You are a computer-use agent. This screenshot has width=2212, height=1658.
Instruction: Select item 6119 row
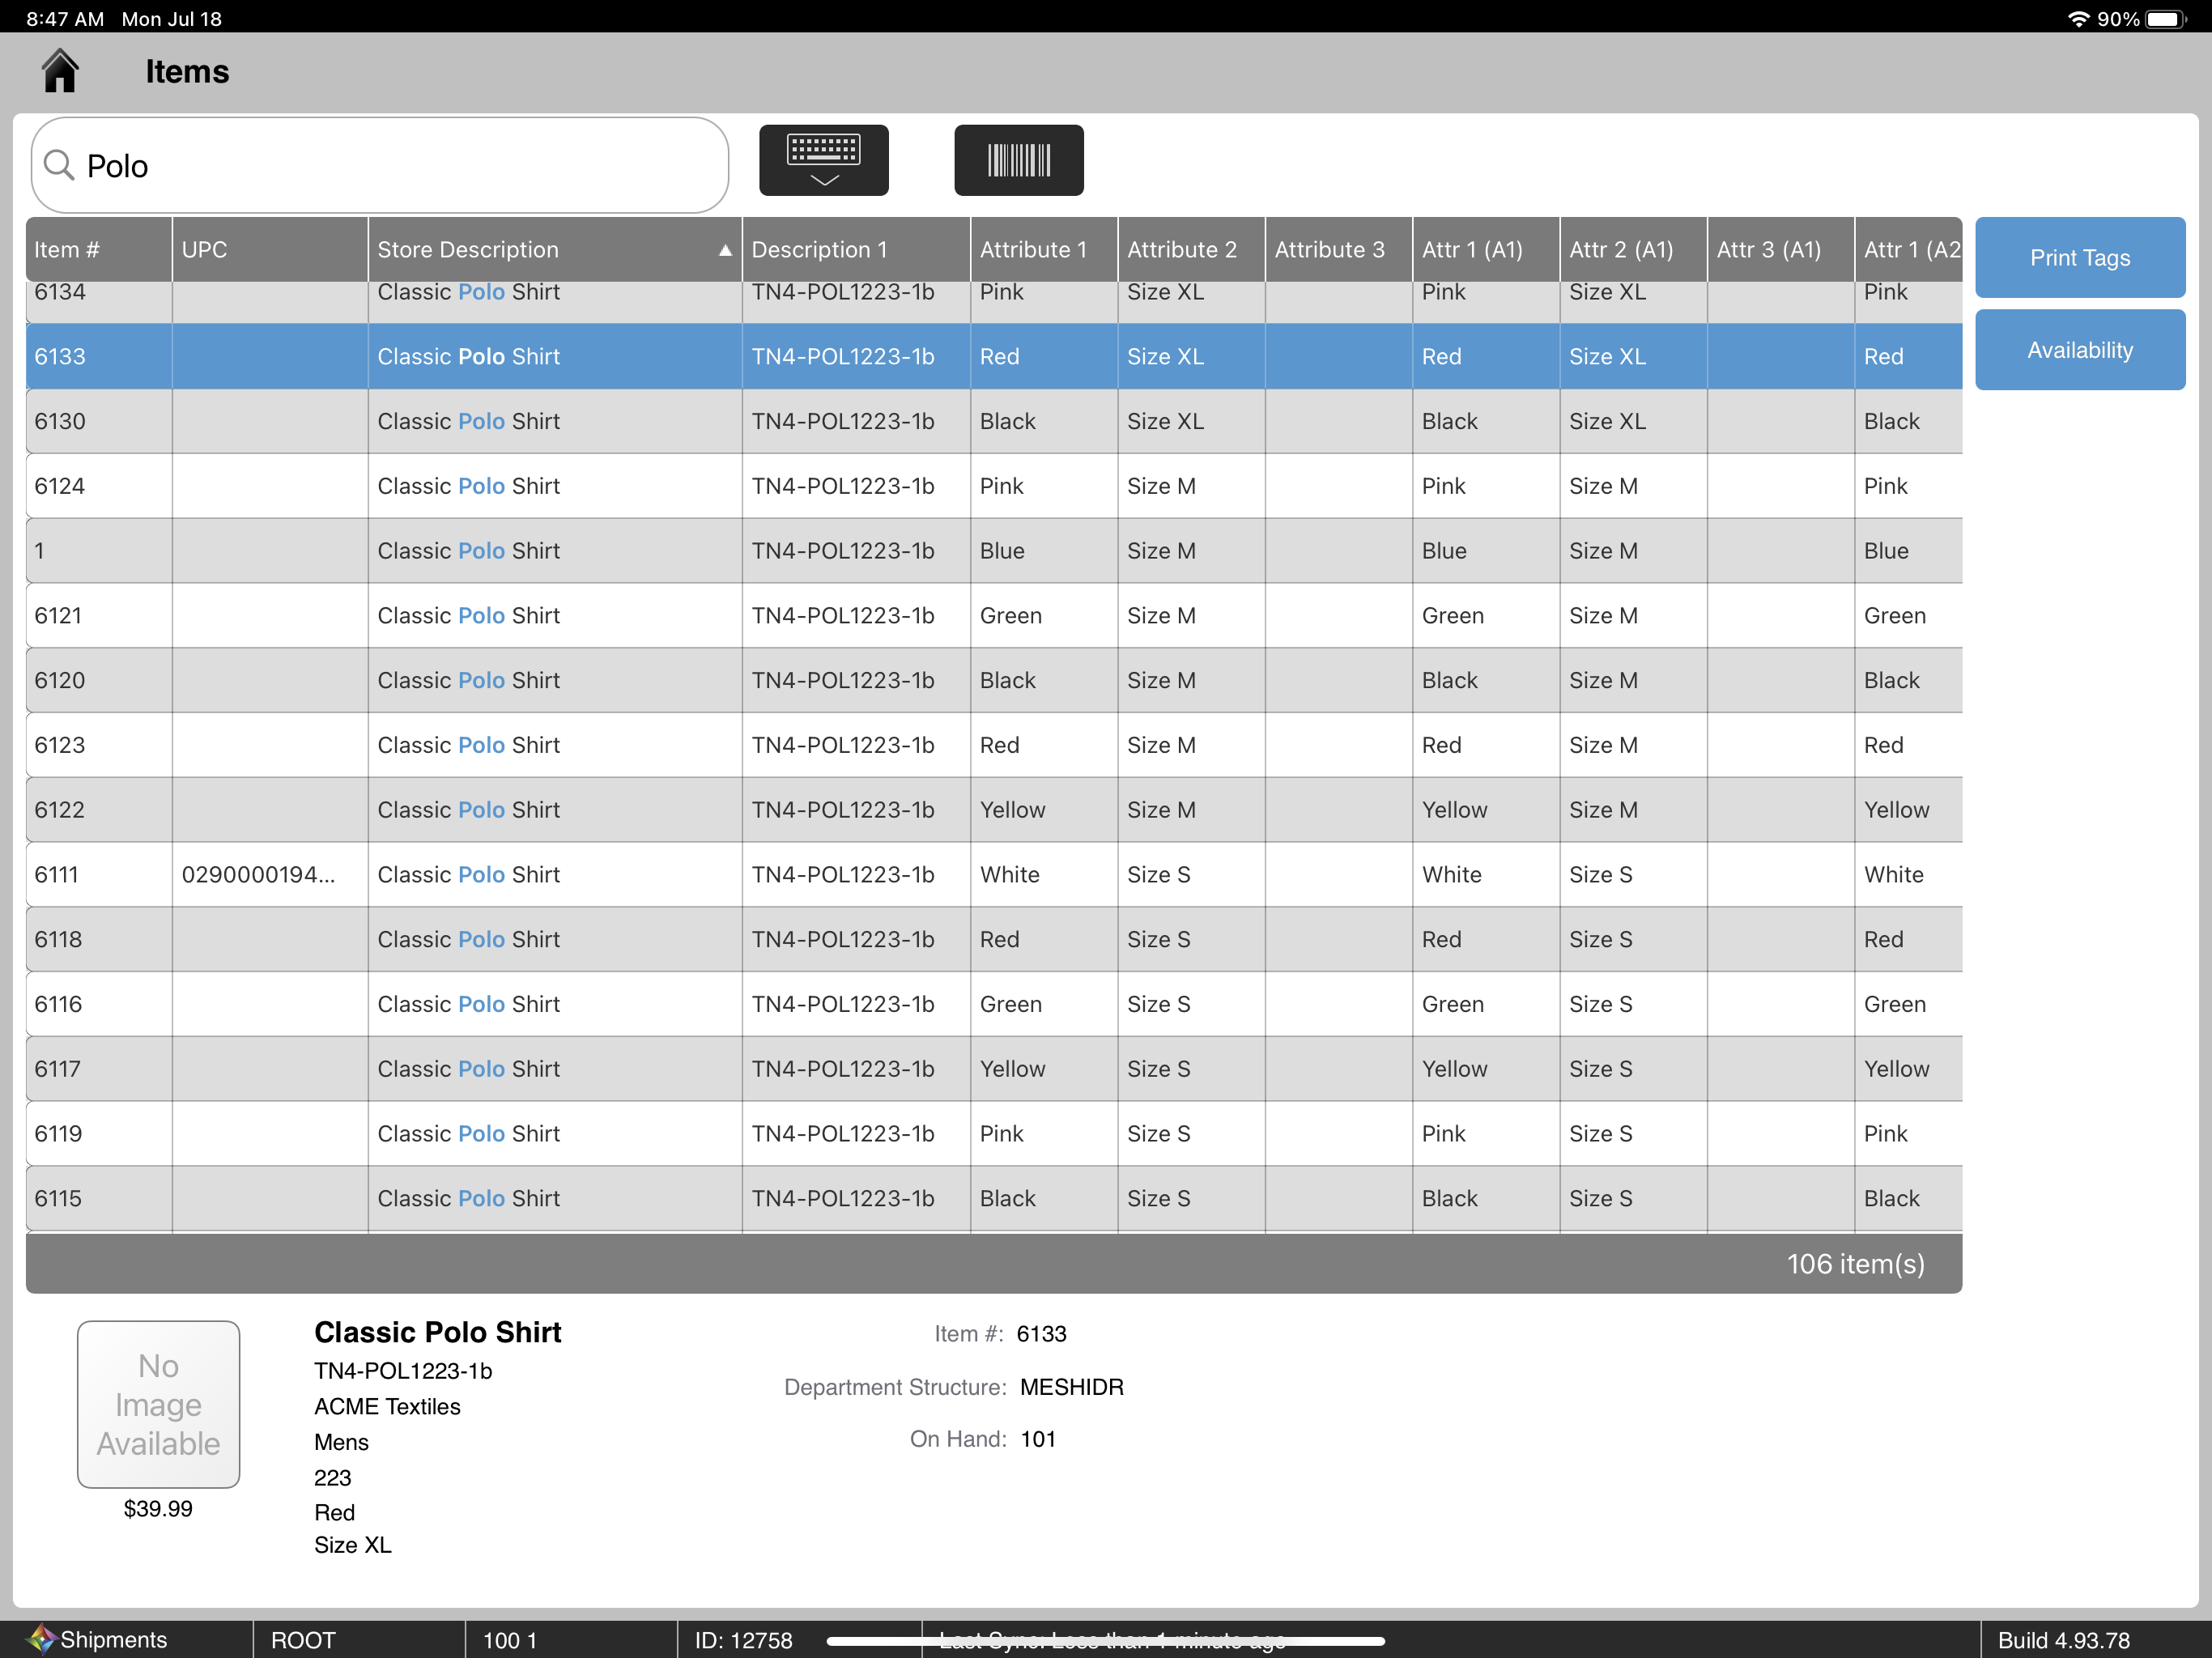coord(994,1133)
